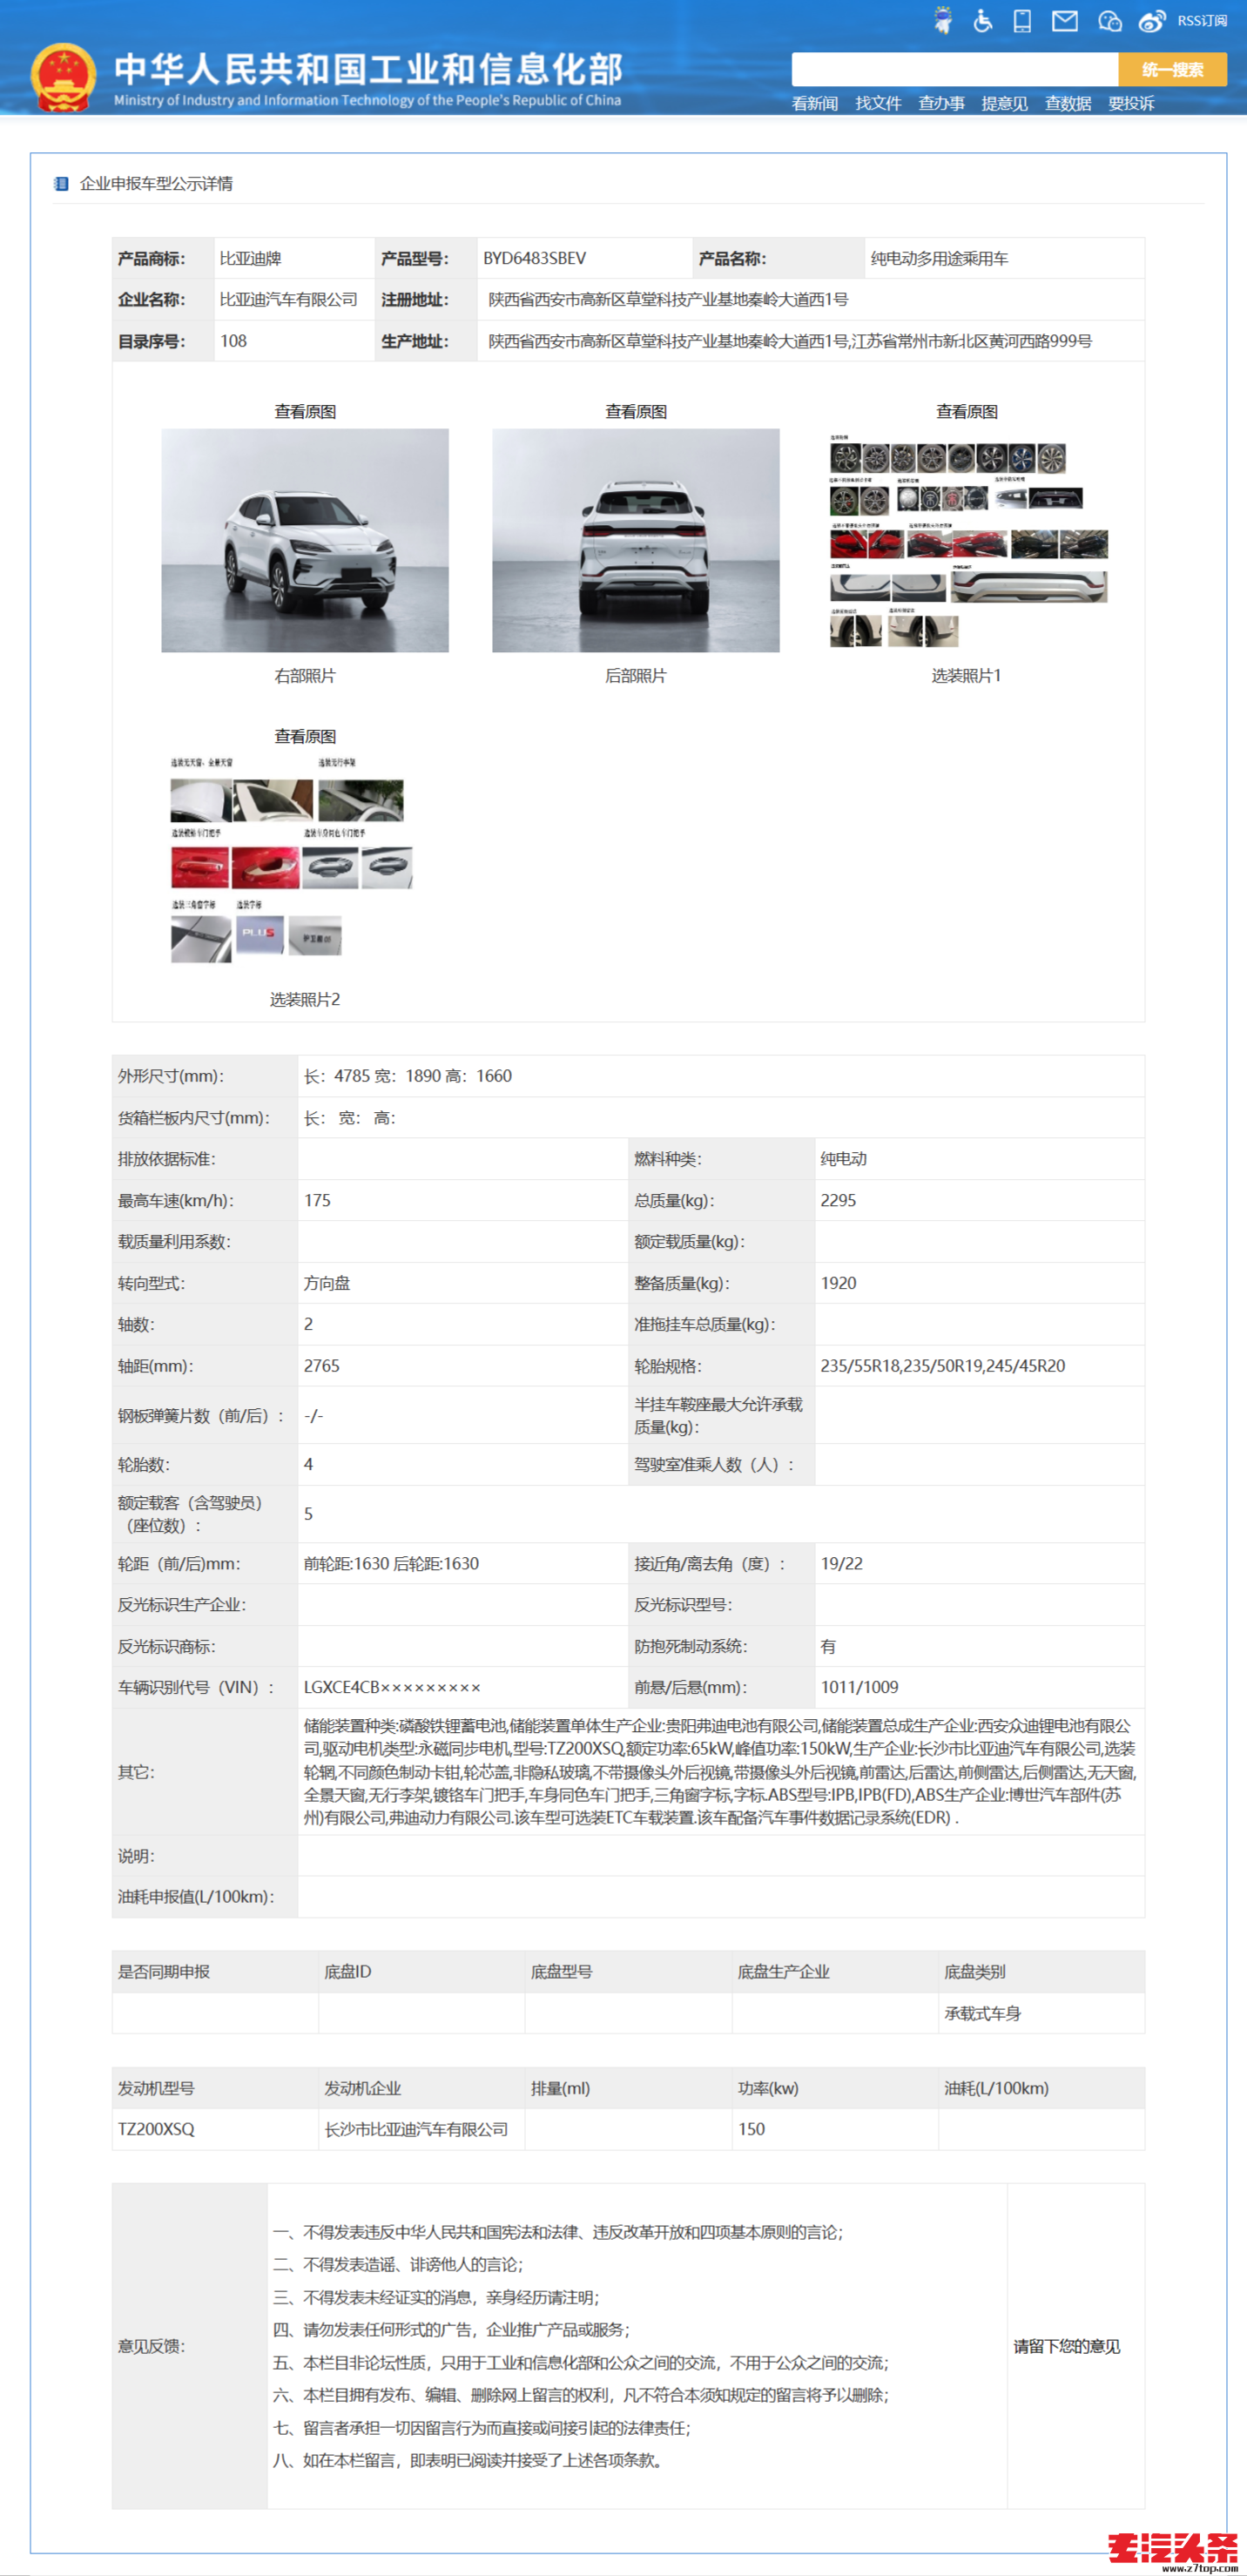
Task: Select the 纯电动多用途乘用车 product name
Action: coord(939,258)
